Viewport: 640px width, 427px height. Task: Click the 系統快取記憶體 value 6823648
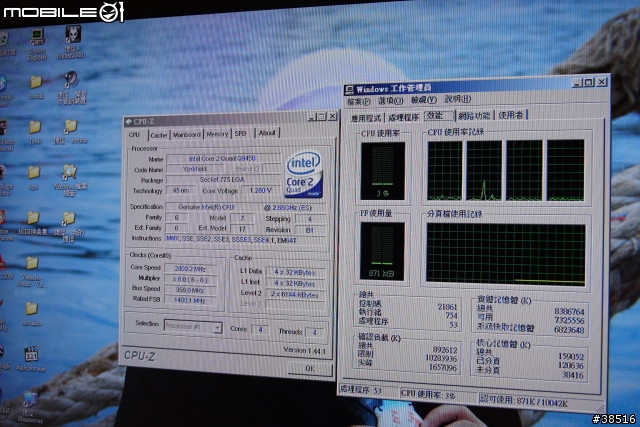tap(569, 330)
